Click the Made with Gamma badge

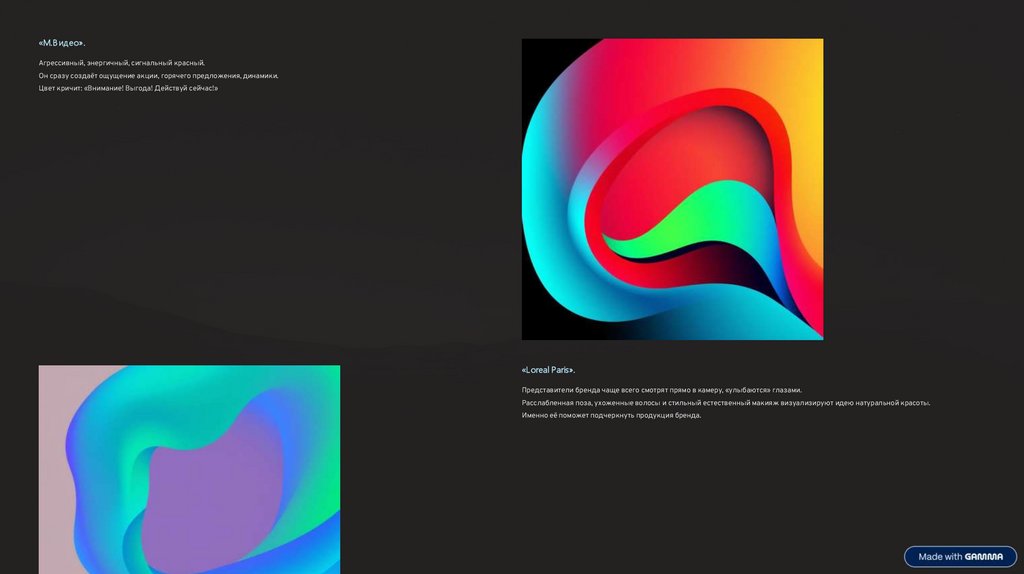960,556
